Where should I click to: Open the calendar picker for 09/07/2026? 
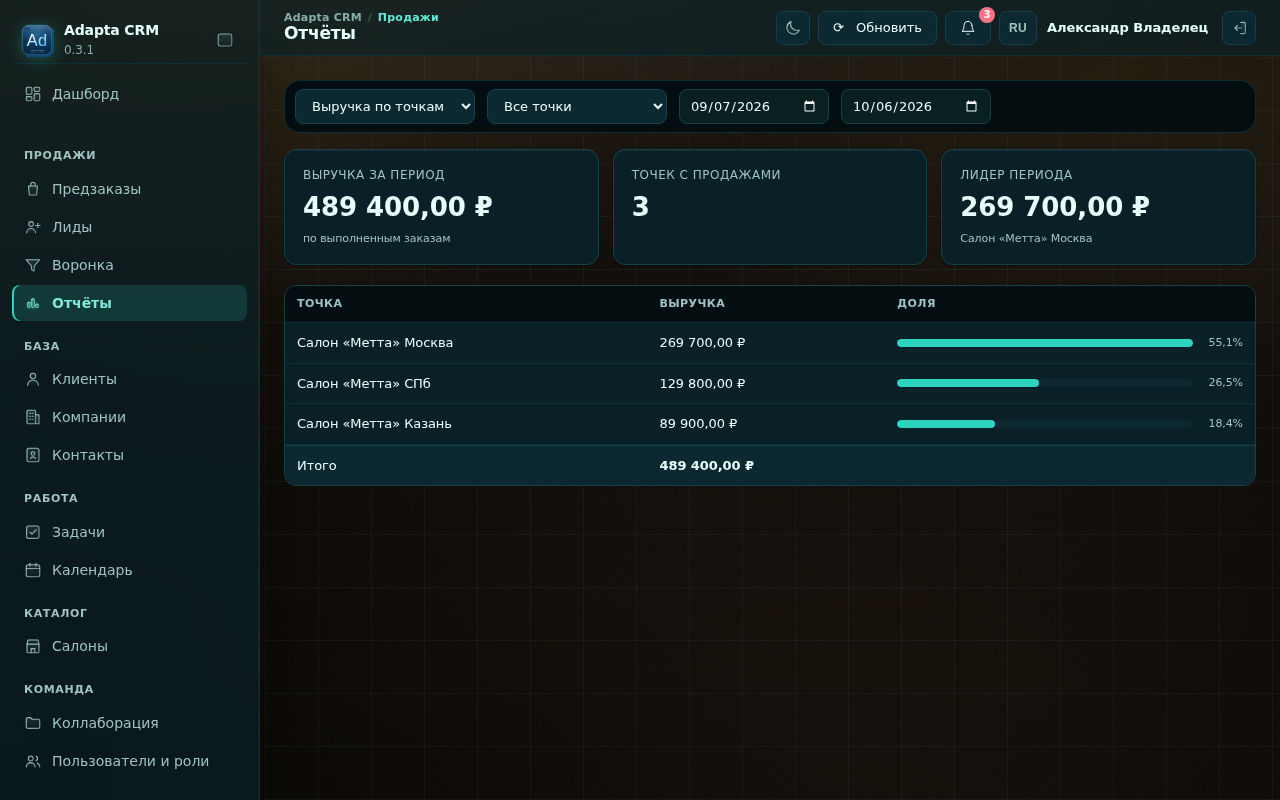[809, 106]
